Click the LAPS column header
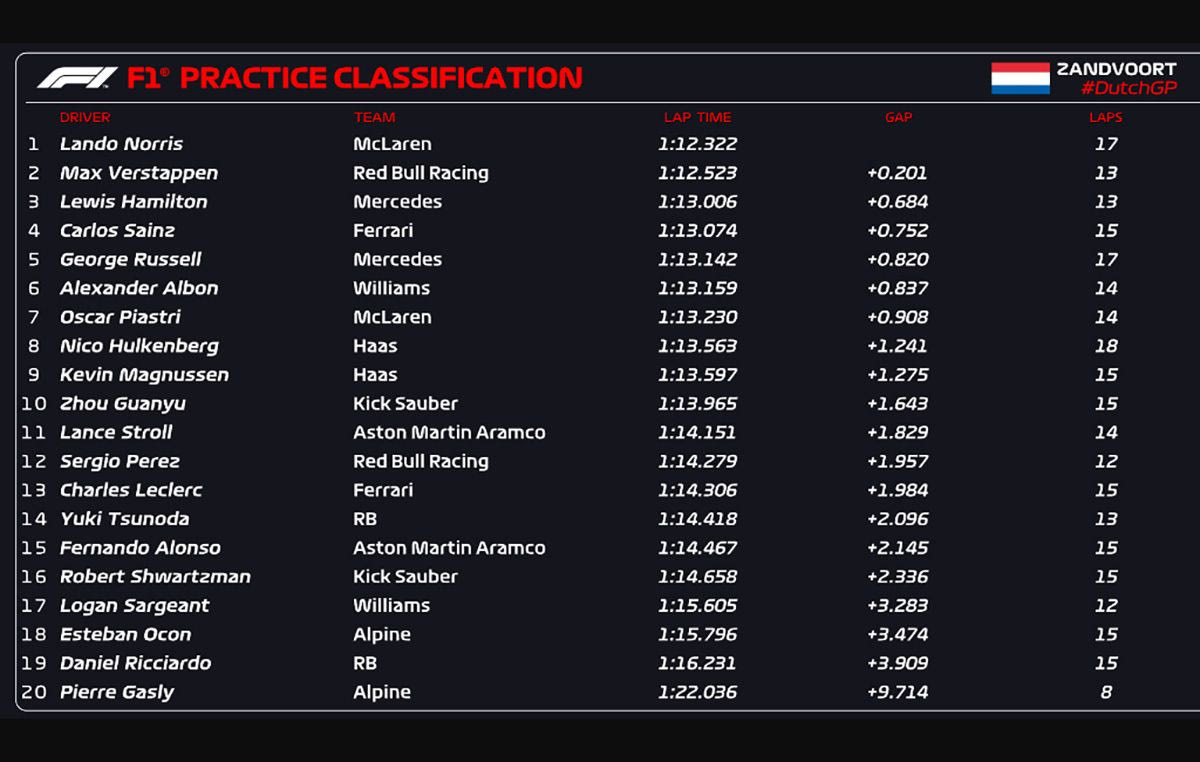 (x=1105, y=117)
